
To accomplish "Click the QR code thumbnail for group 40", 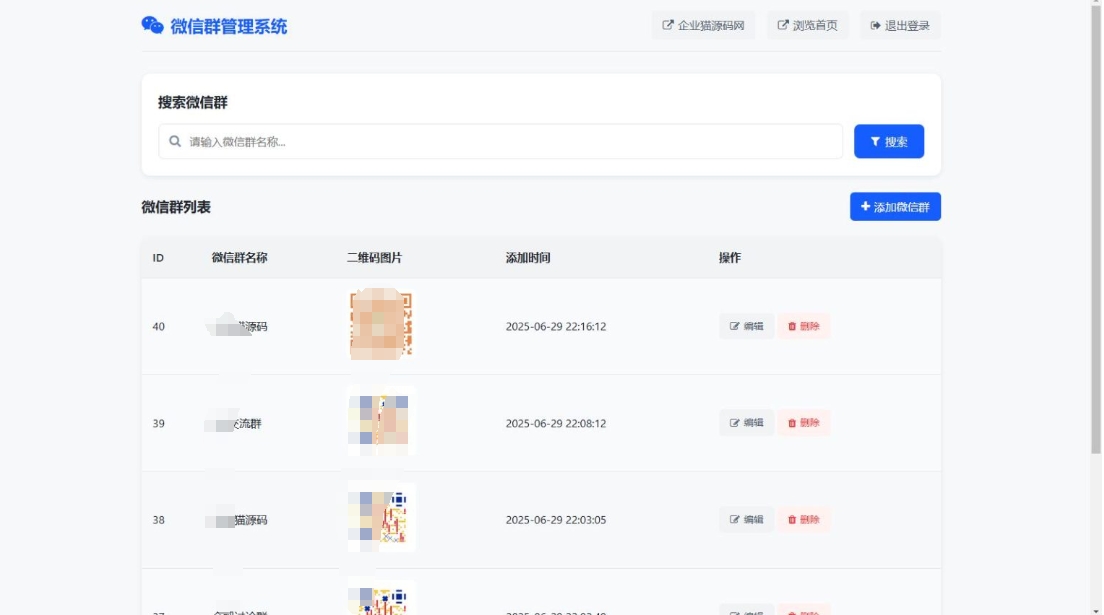I will pos(381,324).
